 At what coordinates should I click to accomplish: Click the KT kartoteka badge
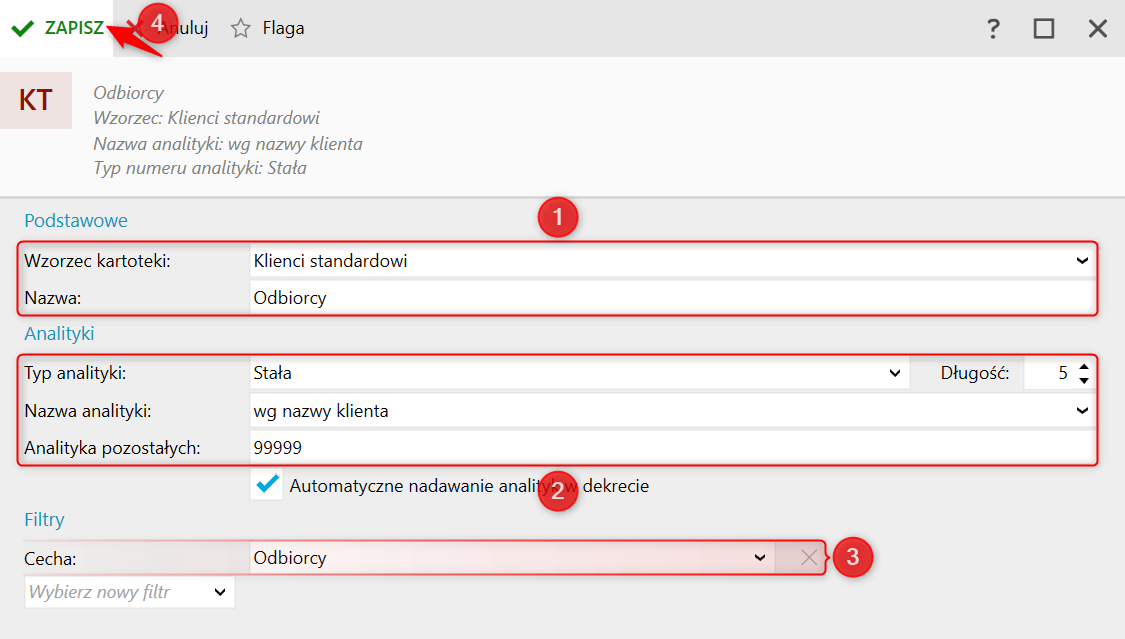point(36,100)
